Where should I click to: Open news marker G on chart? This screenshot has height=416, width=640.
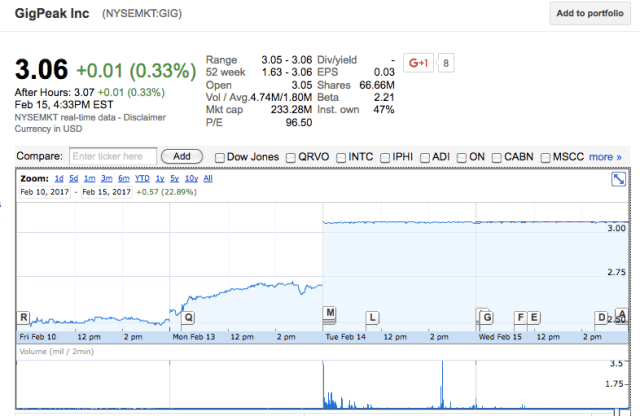click(486, 317)
